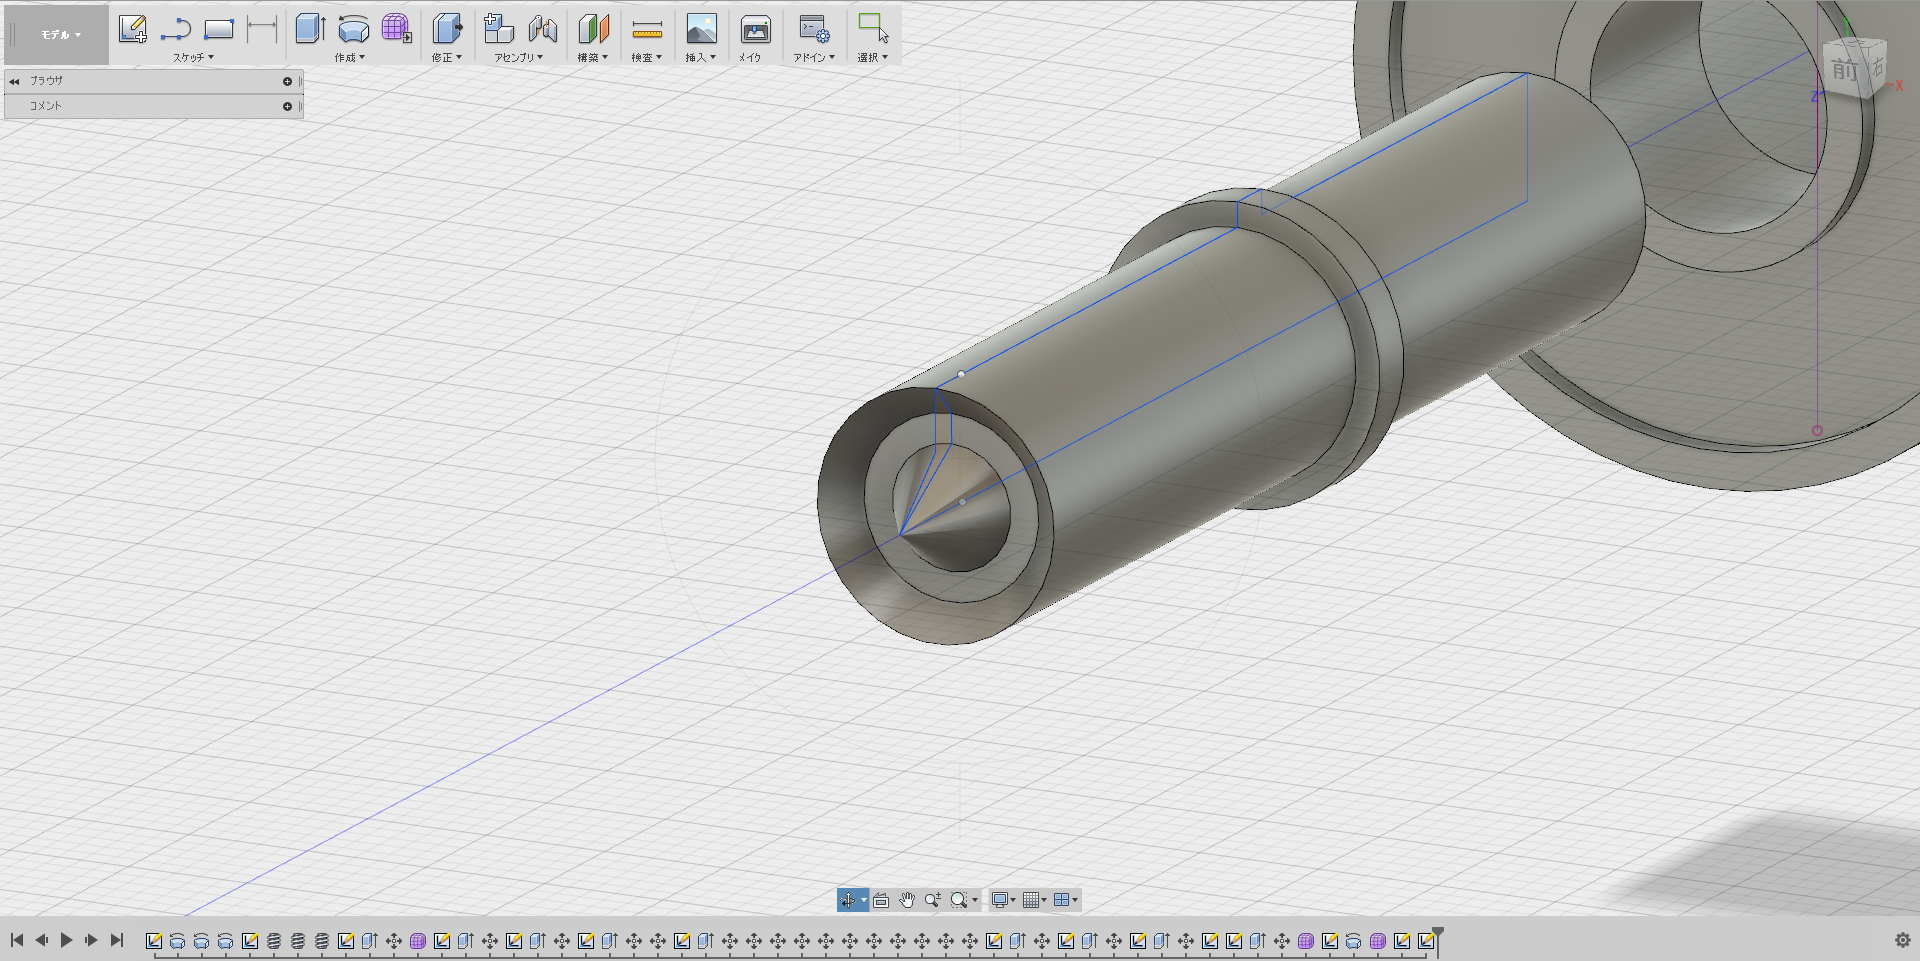Image resolution: width=1920 pixels, height=961 pixels.
Task: Activate the Pan hand tool
Action: point(907,900)
